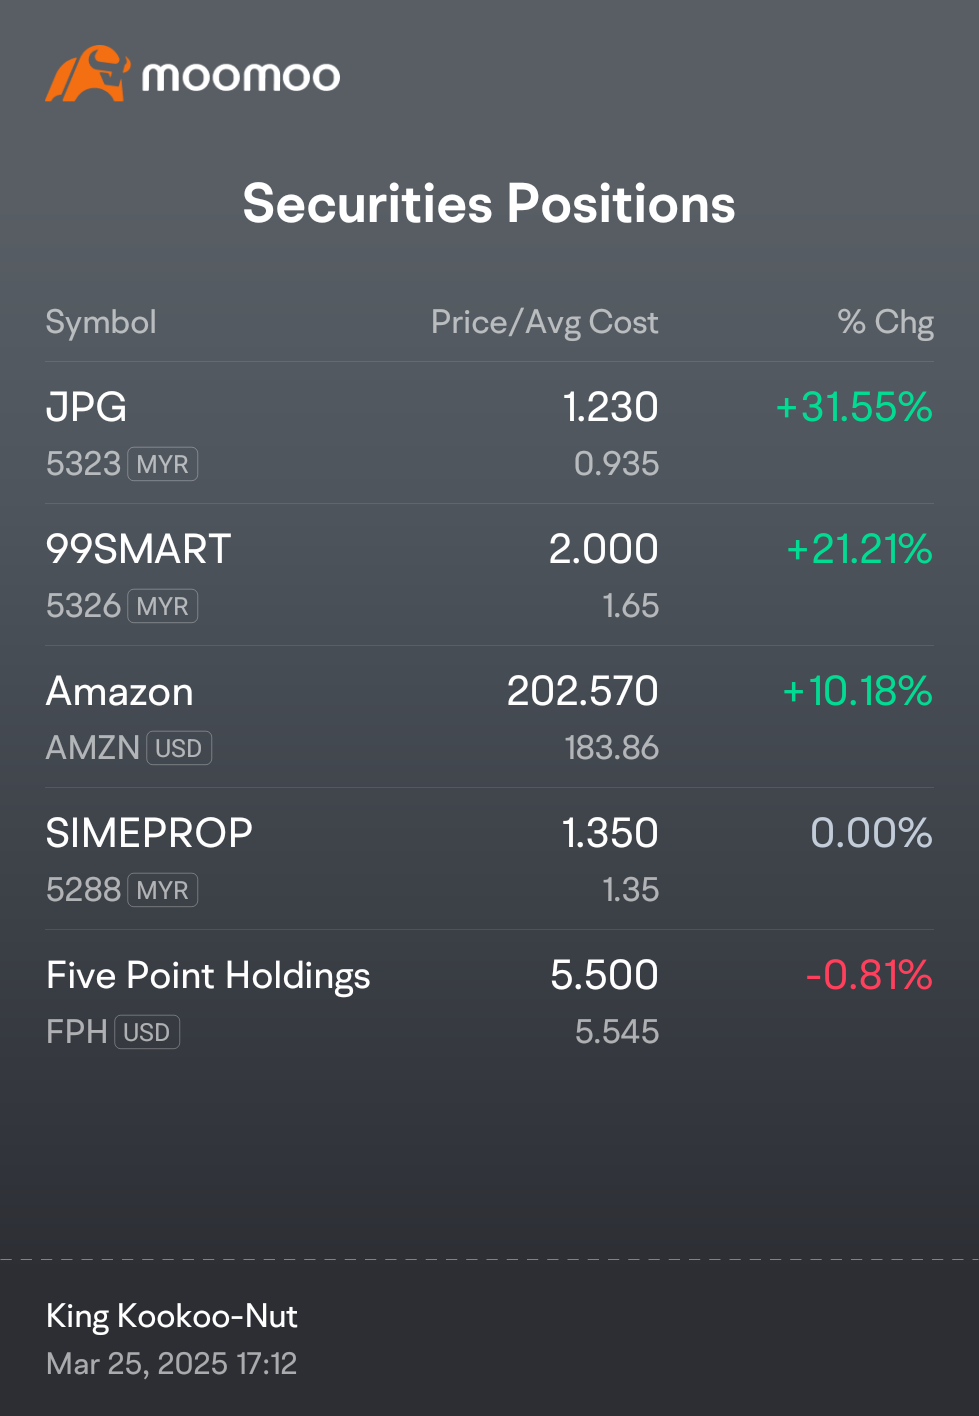Click the King Kookoo-Nut username
The width and height of the screenshot is (979, 1416).
click(172, 1316)
